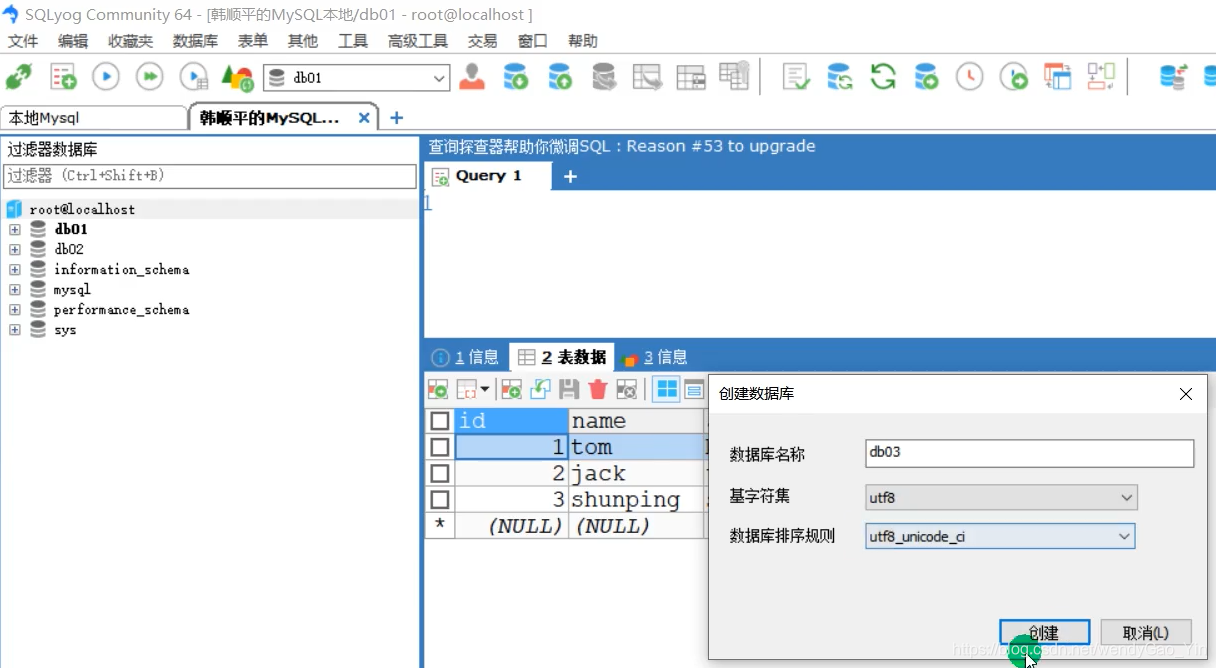Select the information_schema database label
Viewport: 1216px width, 668px height.
(x=121, y=269)
